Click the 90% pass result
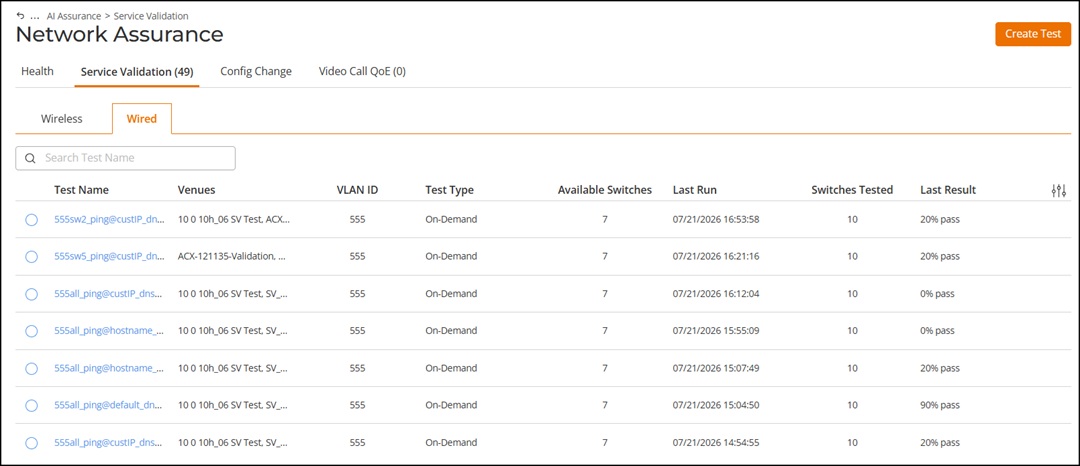Image resolution: width=1080 pixels, height=466 pixels. coord(940,405)
